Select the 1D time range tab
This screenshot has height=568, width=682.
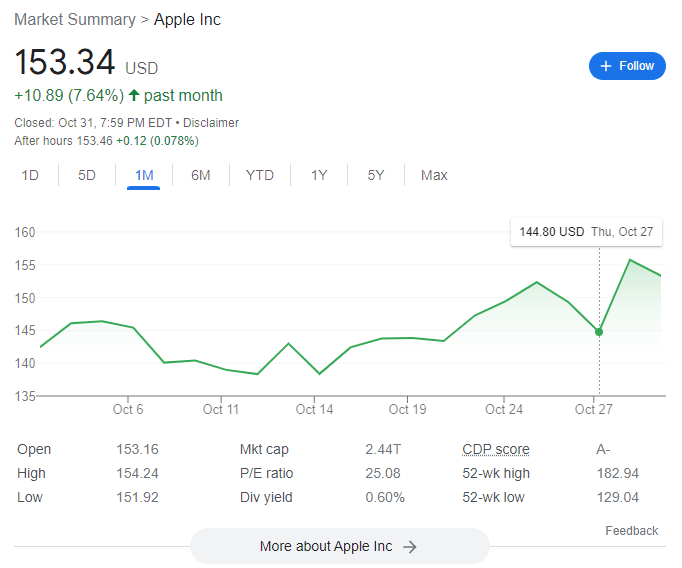(x=30, y=175)
